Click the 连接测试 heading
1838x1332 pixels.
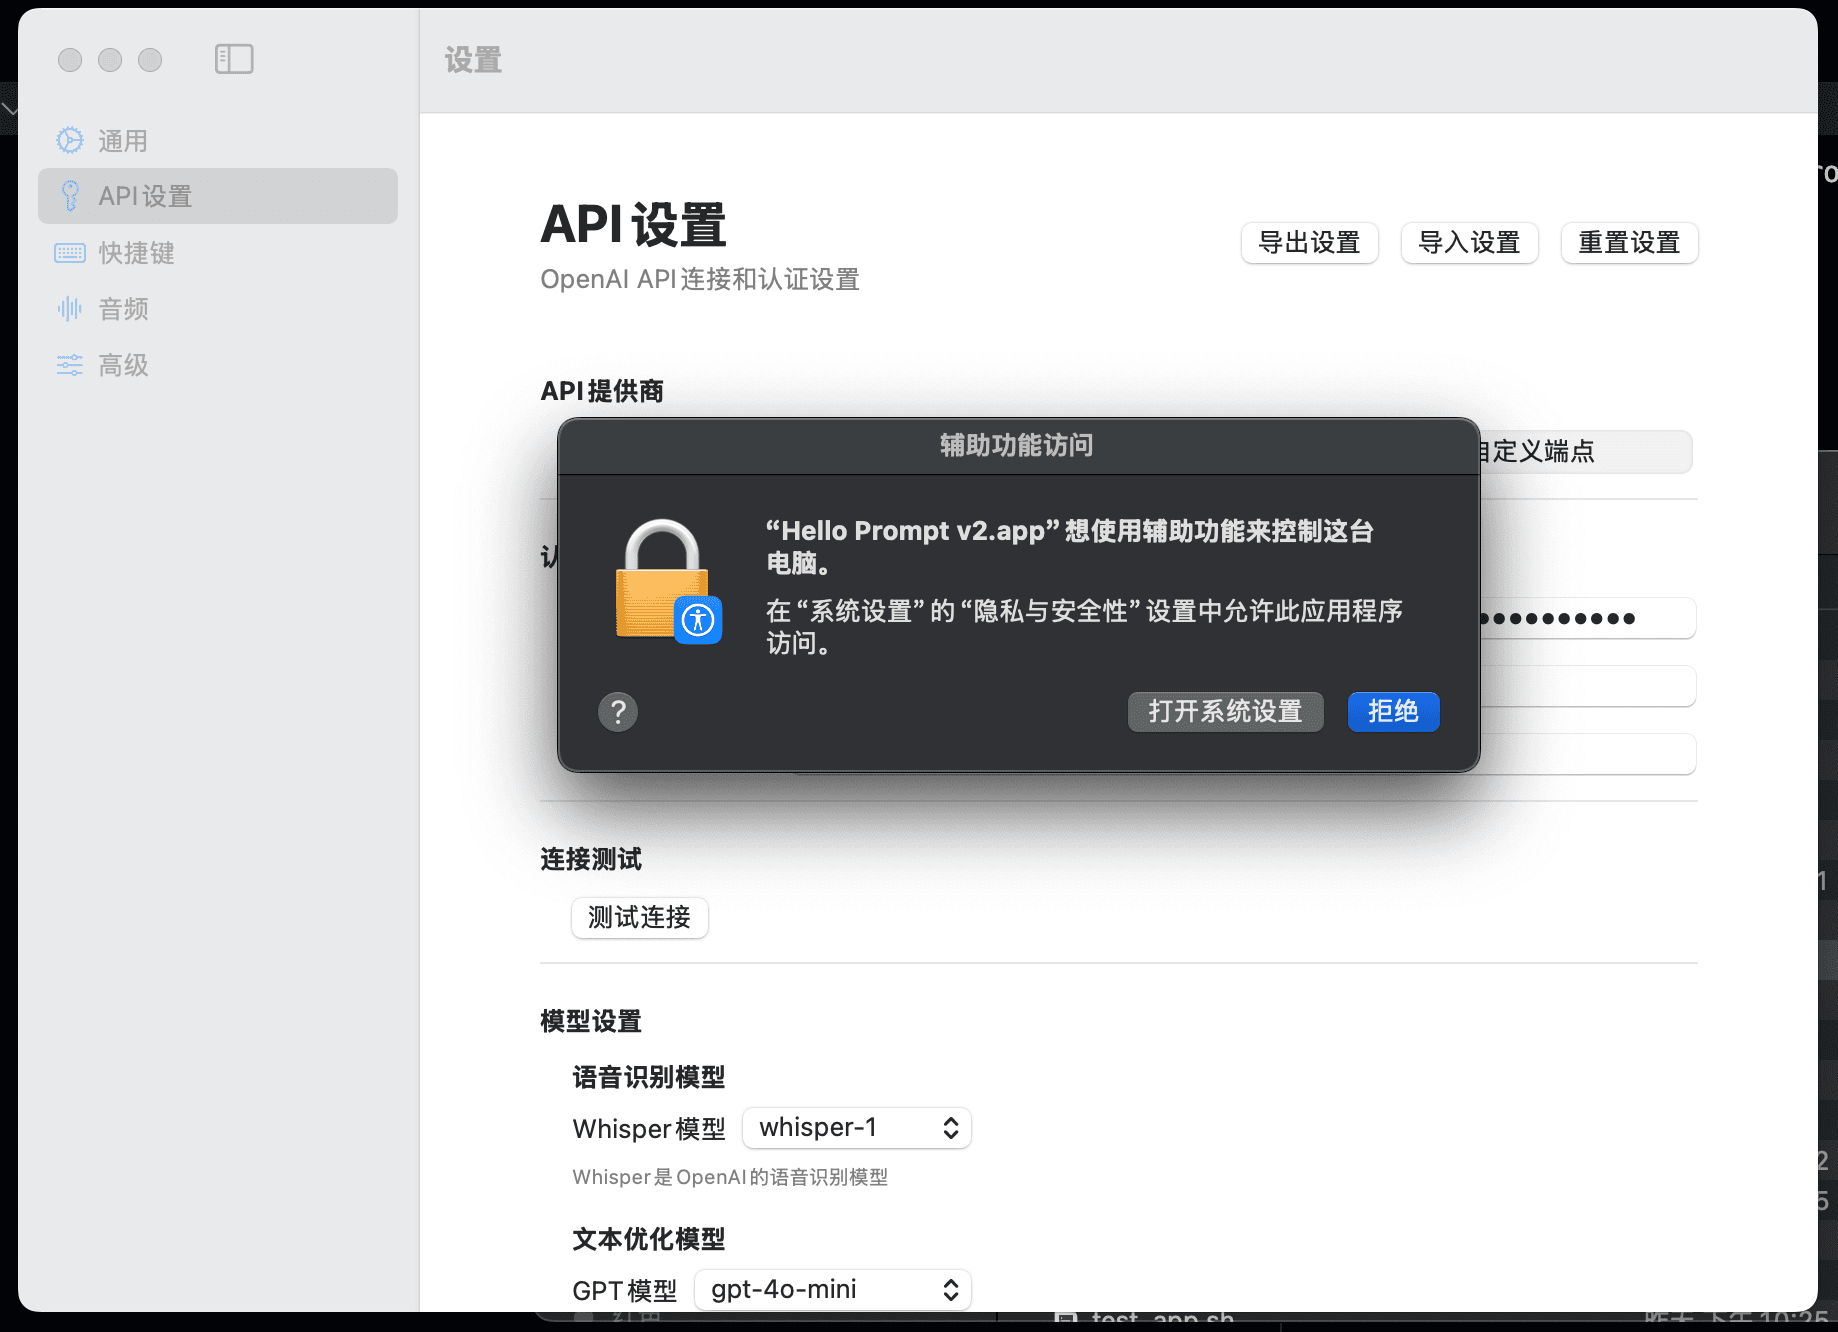pyautogui.click(x=591, y=859)
